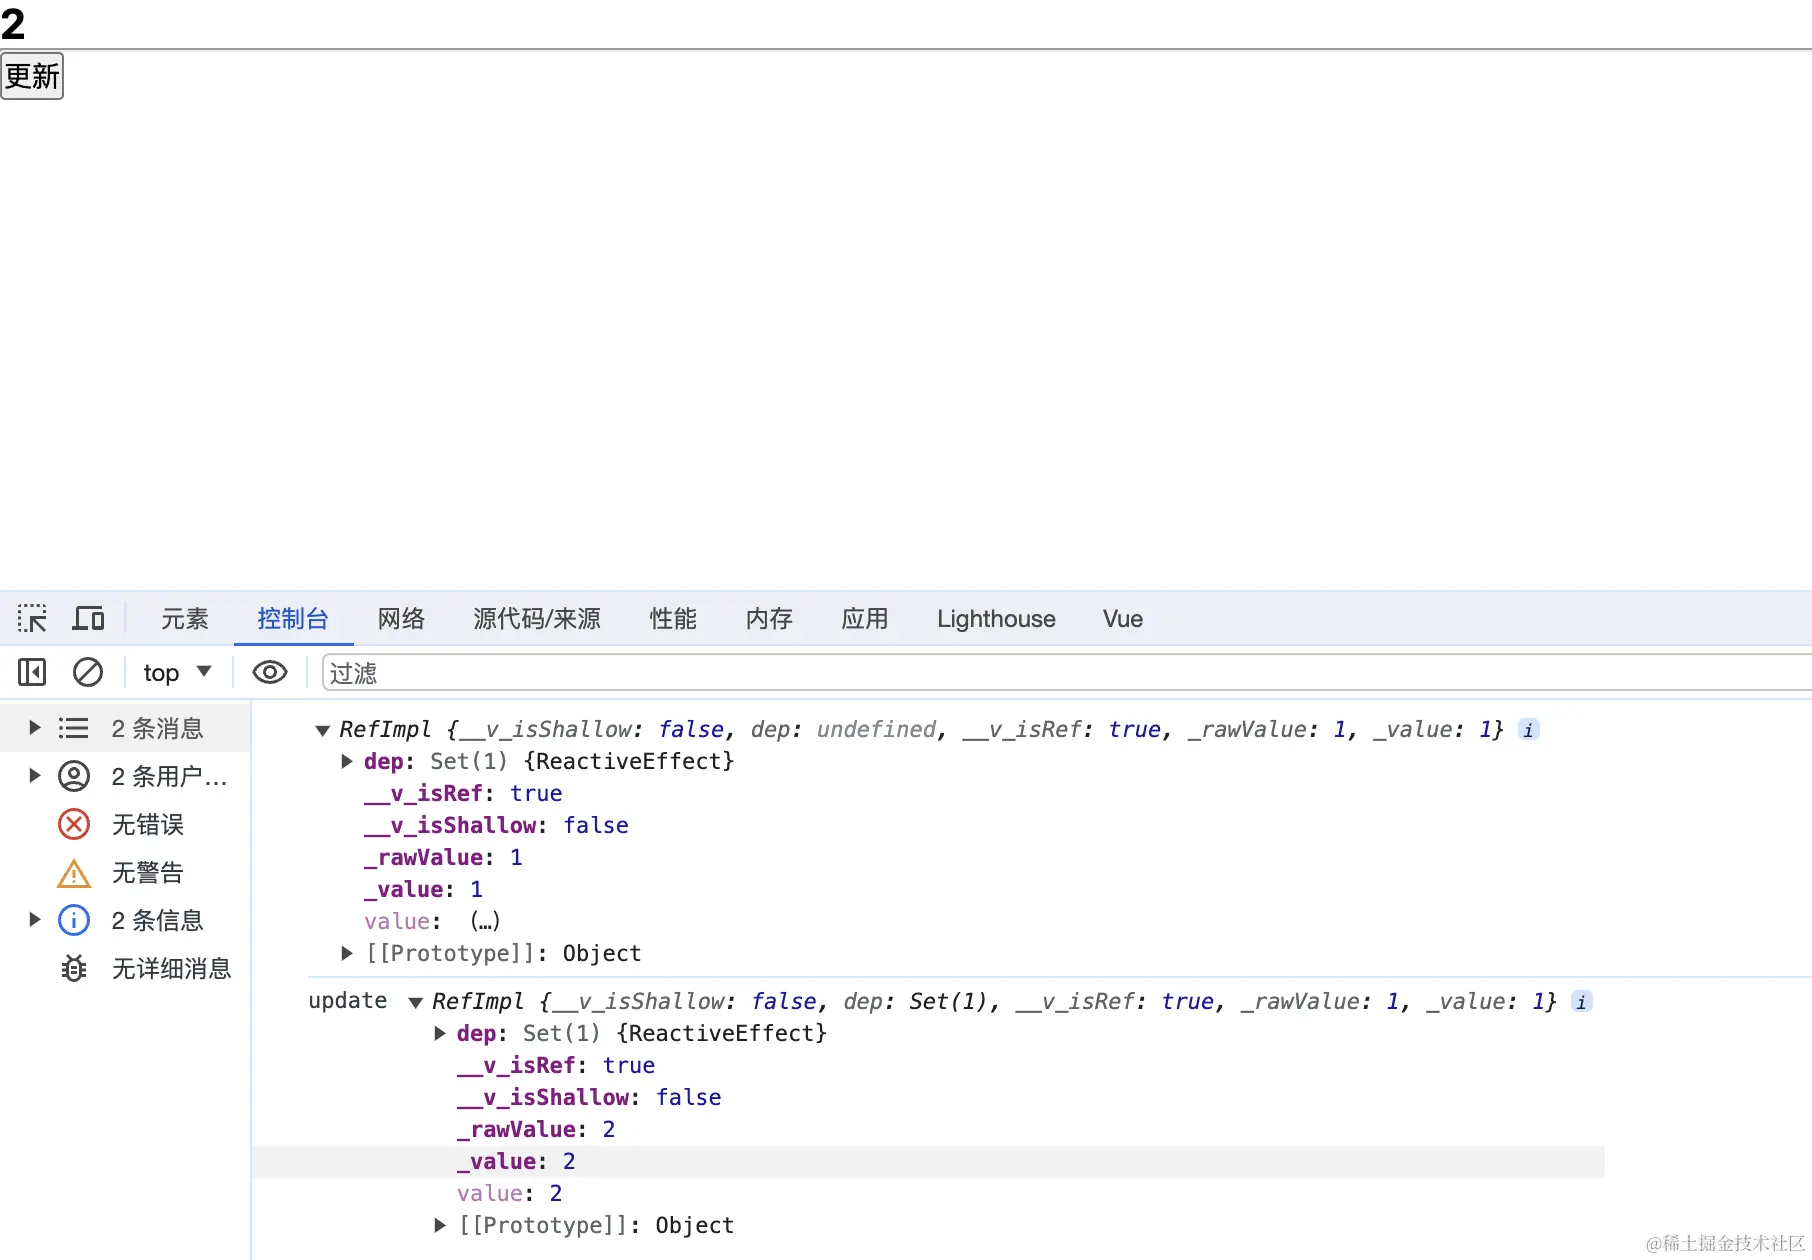Screen dimensions: 1812x1260
Task: Clear the console with the ban icon
Action: click(x=88, y=672)
